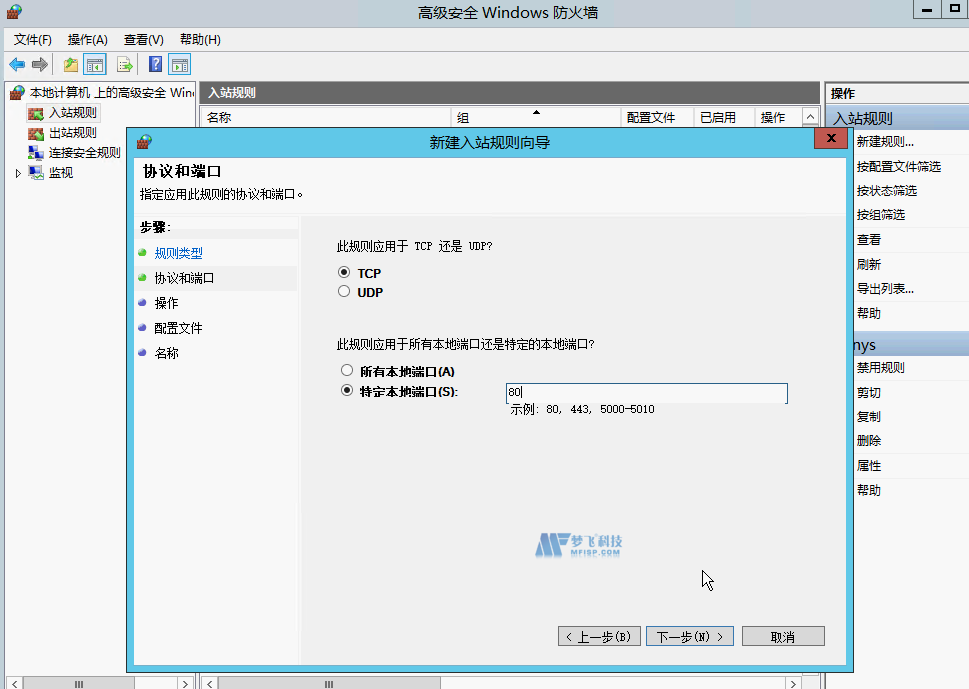Select the 连接安全规则 sidebar icon
The image size is (969, 689).
click(x=34, y=152)
